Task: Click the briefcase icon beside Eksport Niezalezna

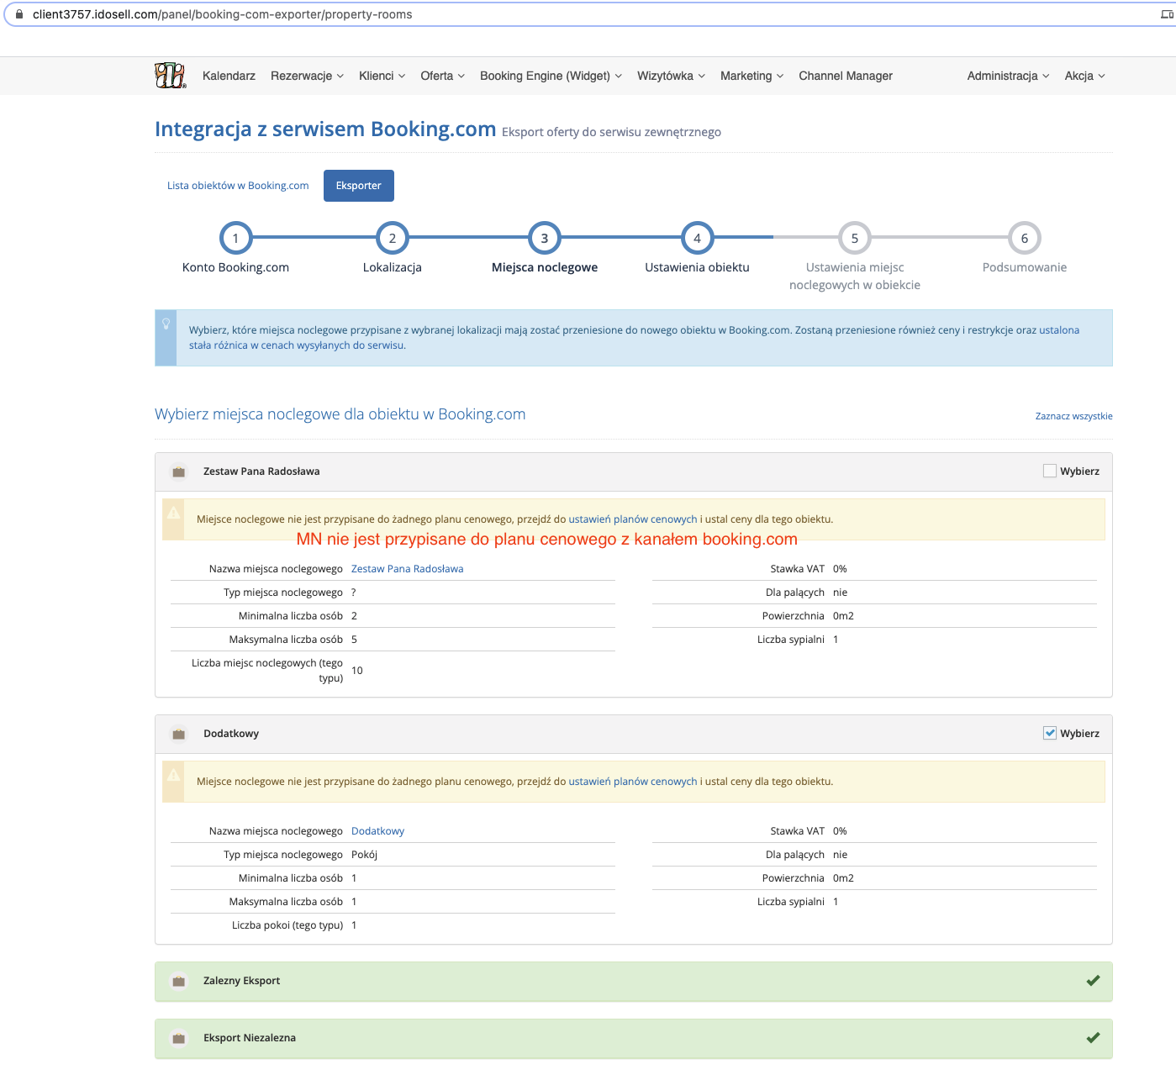Action: point(178,1038)
